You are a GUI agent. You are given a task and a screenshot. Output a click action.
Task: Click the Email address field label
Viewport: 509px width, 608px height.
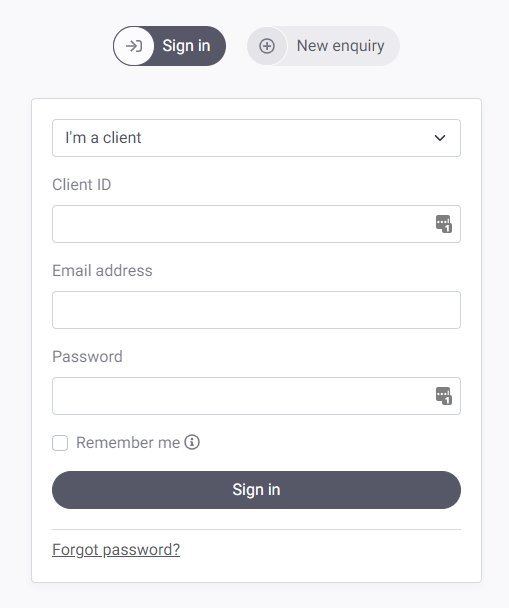[x=102, y=271]
